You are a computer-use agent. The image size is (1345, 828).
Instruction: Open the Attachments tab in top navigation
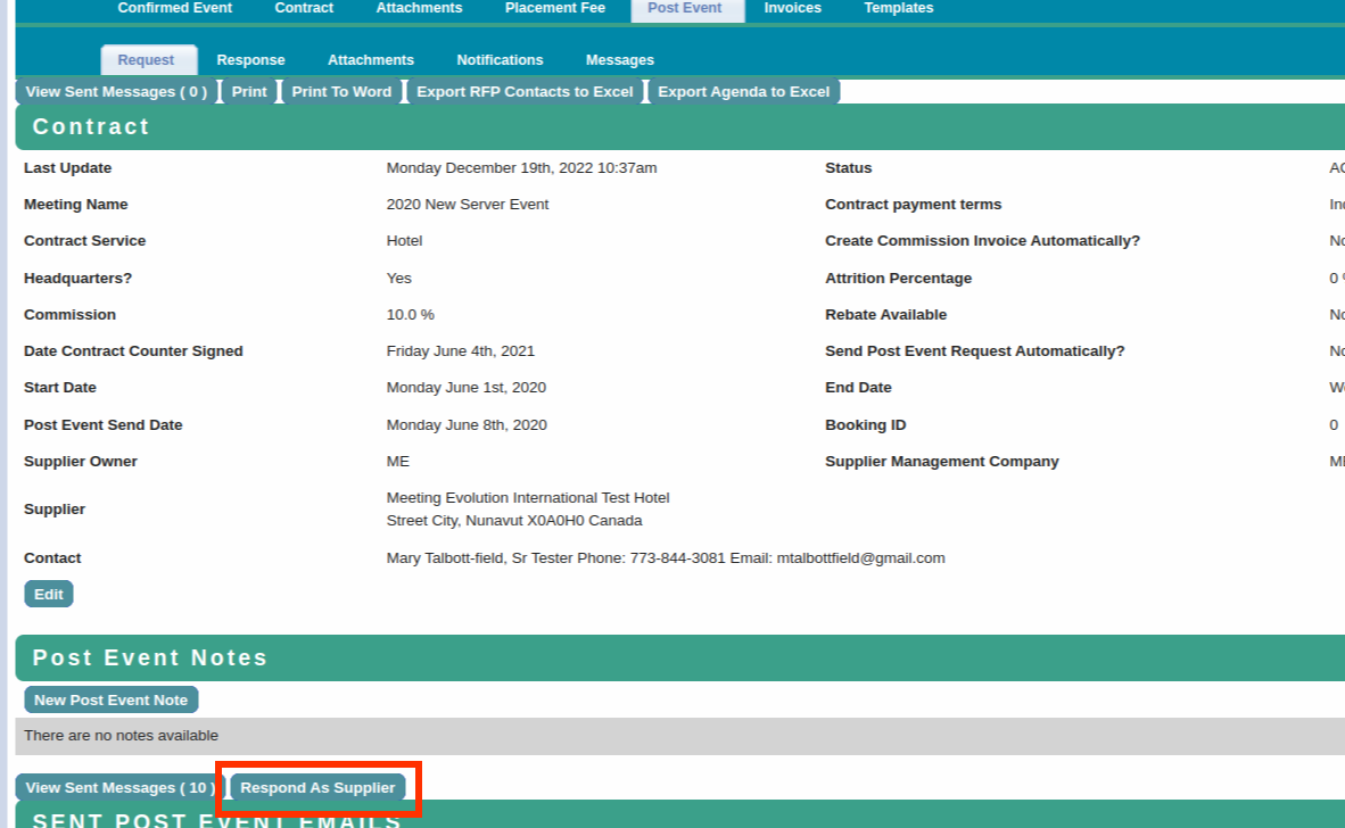click(418, 8)
